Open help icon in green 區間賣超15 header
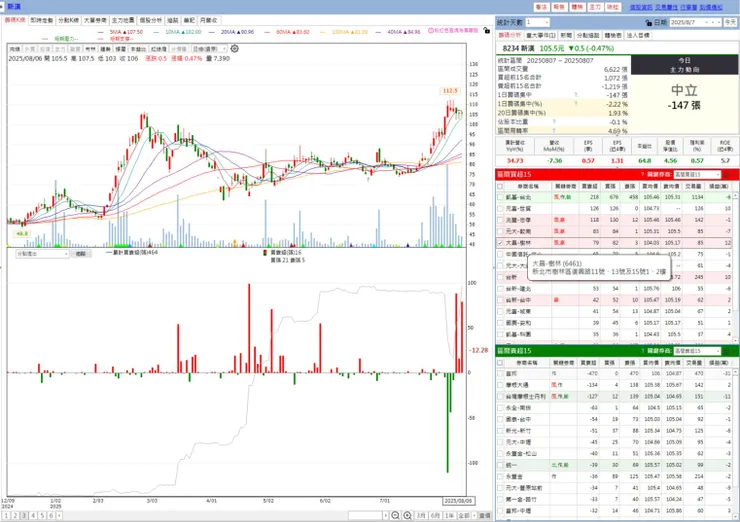The width and height of the screenshot is (740, 522). [642, 351]
